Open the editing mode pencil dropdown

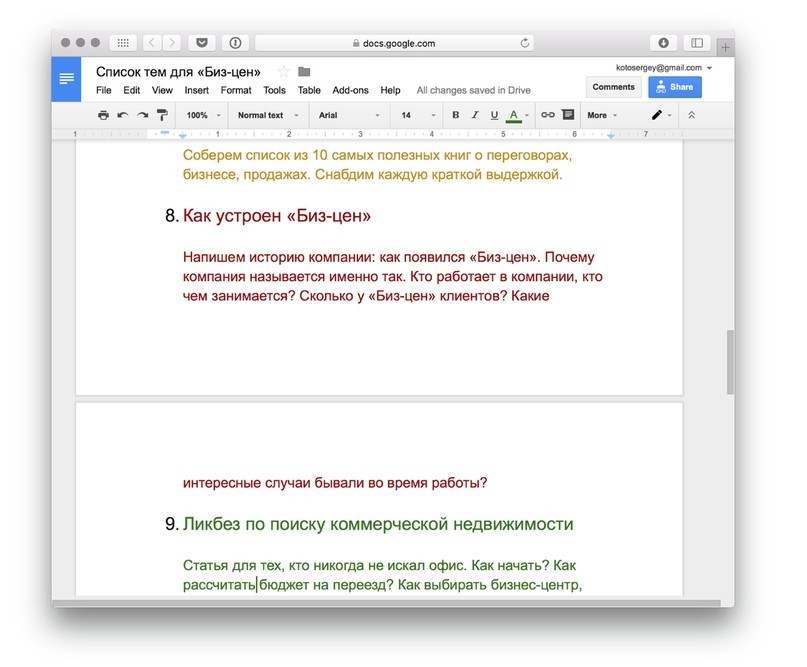[661, 115]
